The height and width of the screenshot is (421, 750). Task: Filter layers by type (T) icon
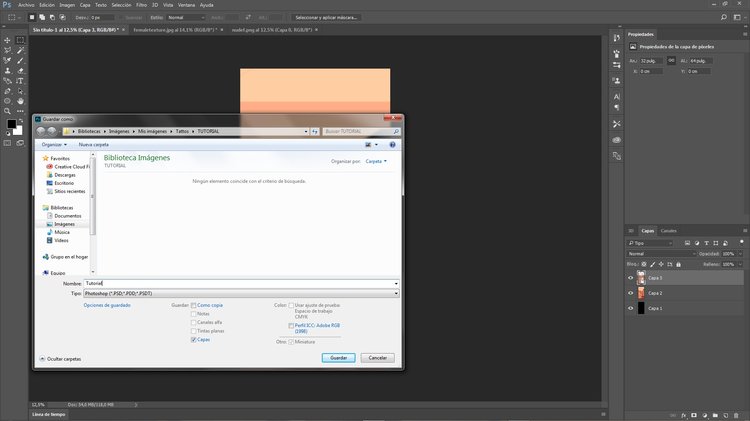click(x=706, y=243)
